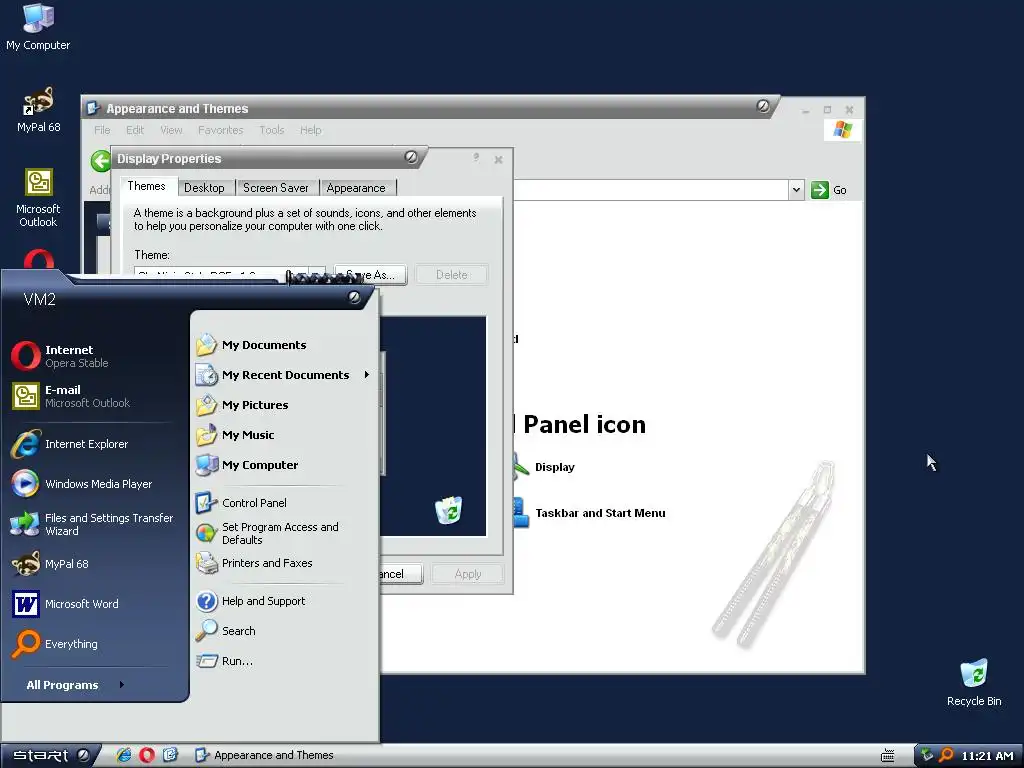Screen dimensions: 1024x768
Task: Switch to Appearance tab in Display Properties
Action: point(356,188)
